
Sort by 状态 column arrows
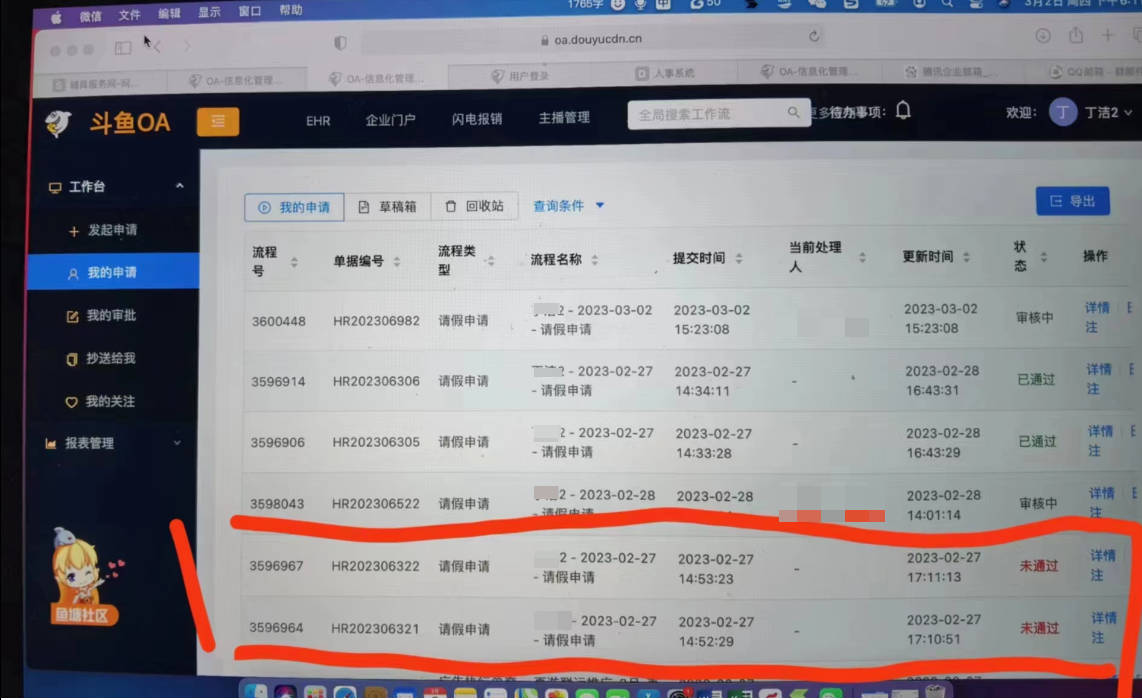click(x=1044, y=256)
